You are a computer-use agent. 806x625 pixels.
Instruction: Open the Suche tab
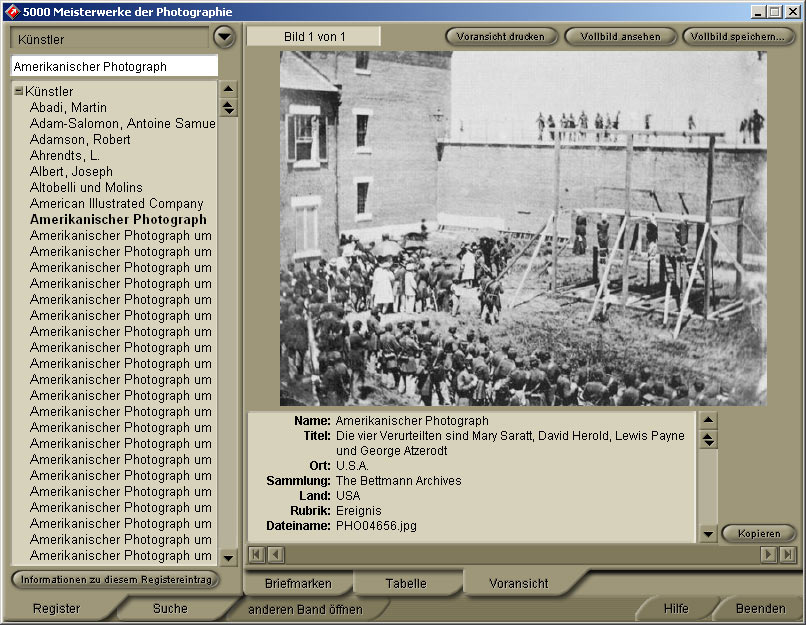pyautogui.click(x=170, y=608)
